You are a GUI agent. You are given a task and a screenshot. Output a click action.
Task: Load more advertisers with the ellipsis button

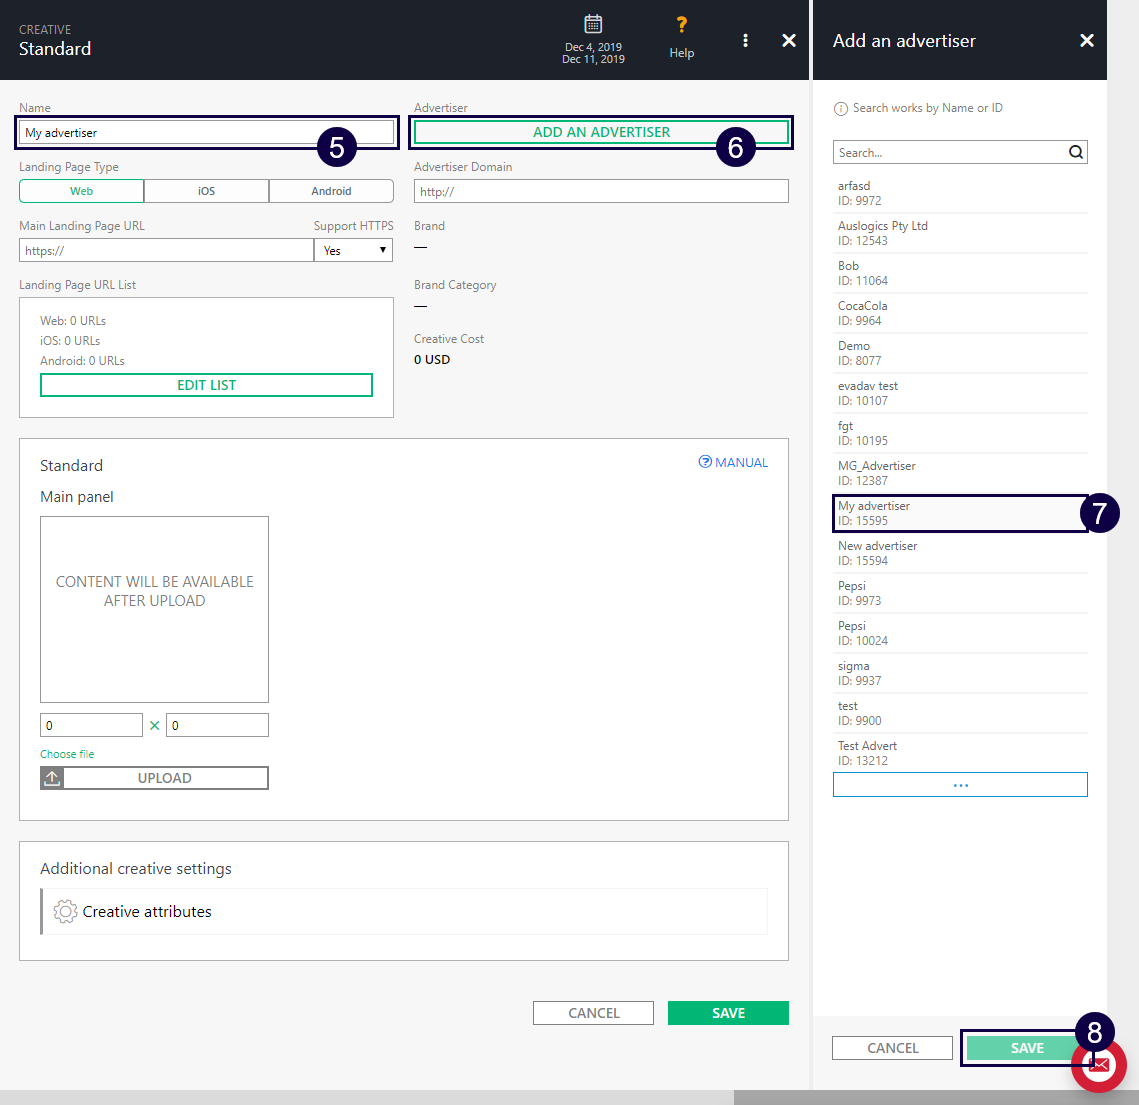(960, 785)
